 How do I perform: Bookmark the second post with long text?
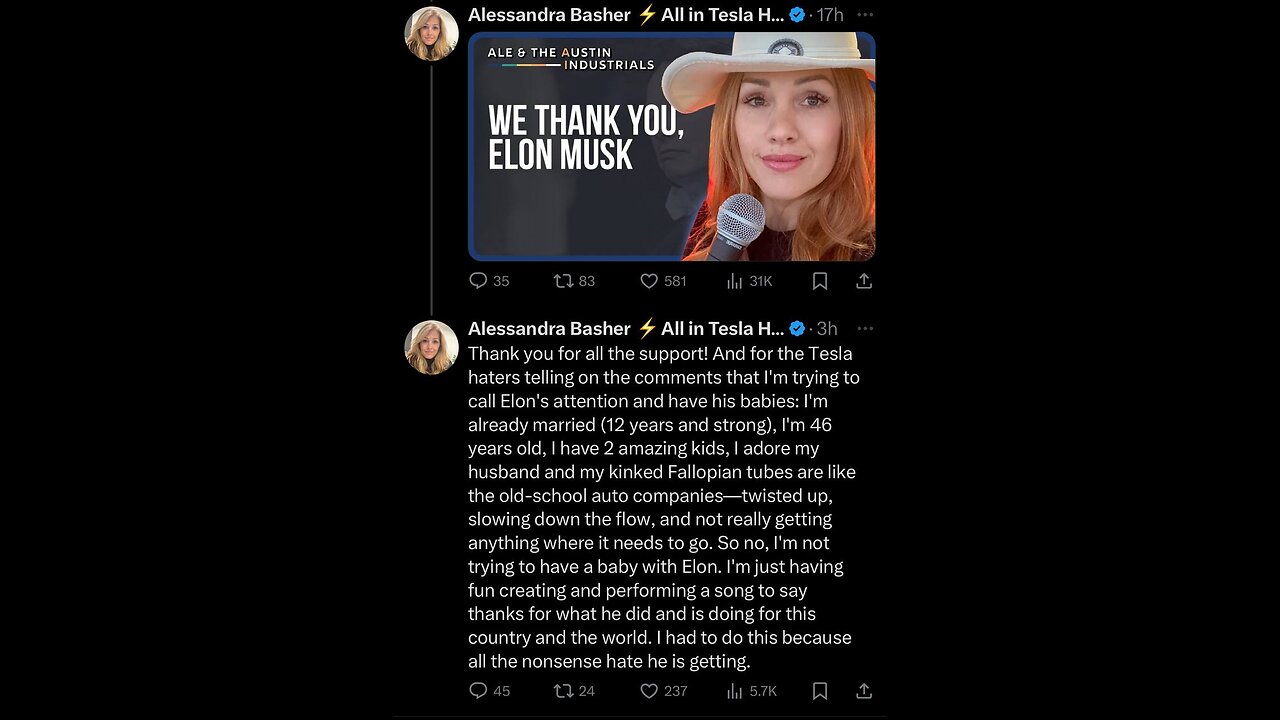click(820, 690)
